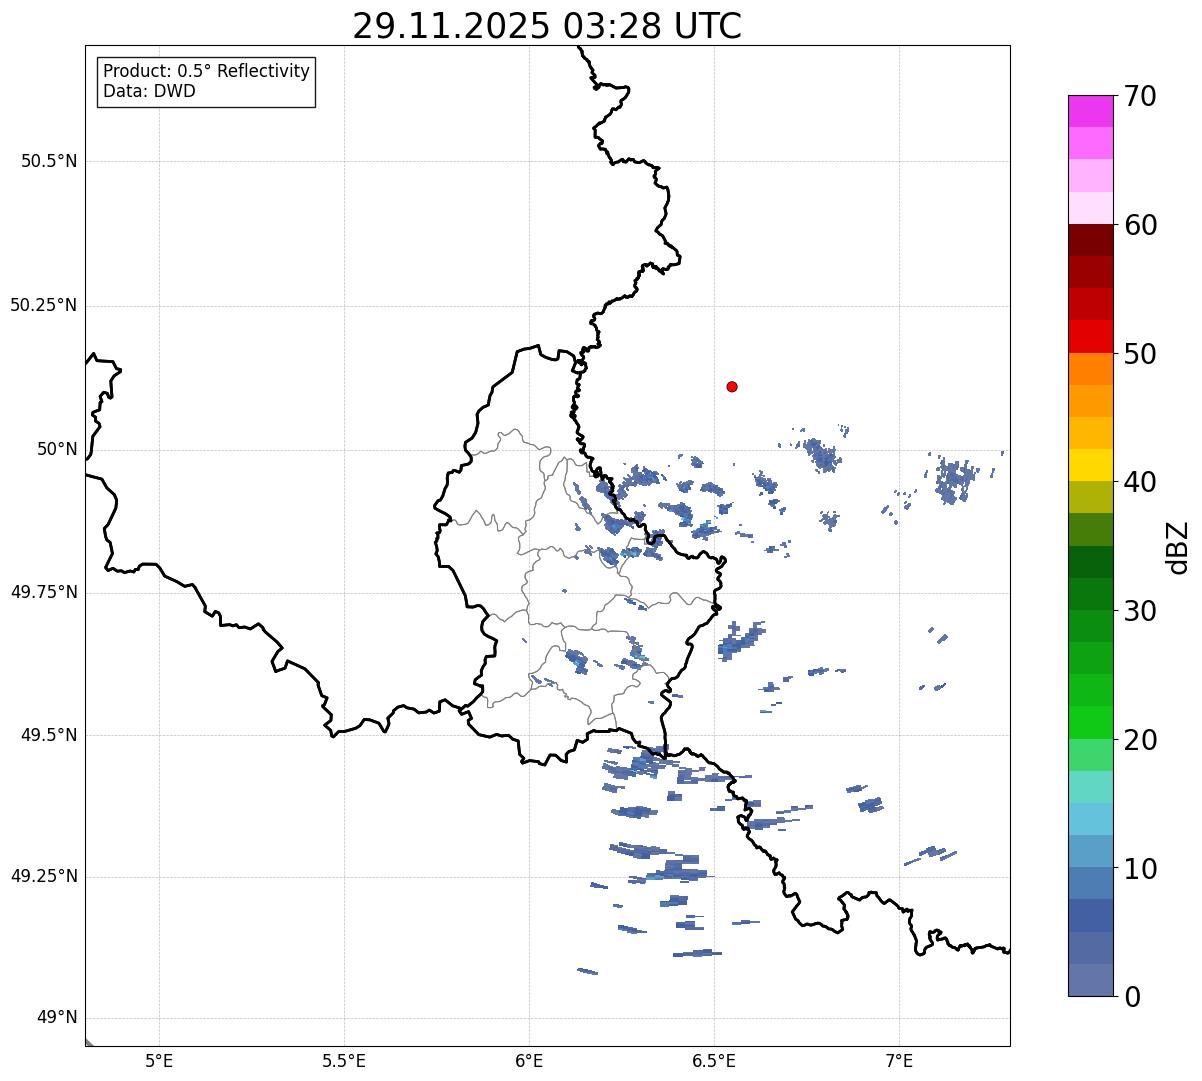Pick the olive swatch just below 40 dBZ
1202x1081 pixels.
1090,498
